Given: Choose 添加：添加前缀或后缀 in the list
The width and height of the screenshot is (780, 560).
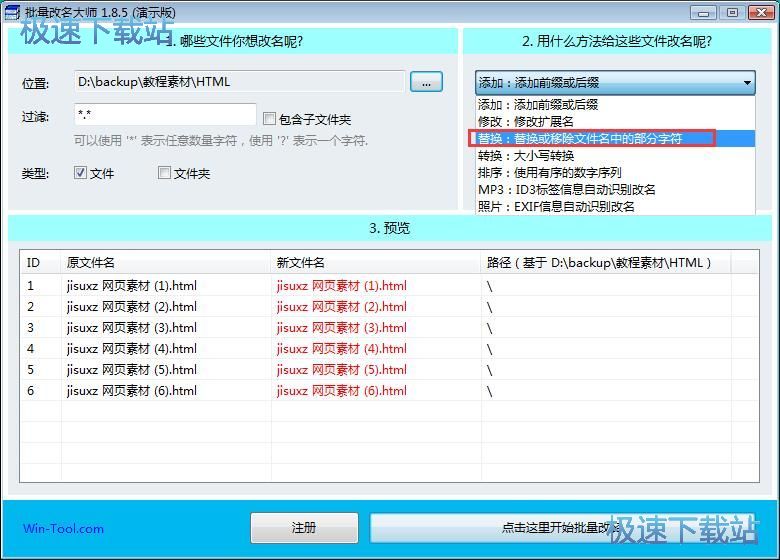Looking at the screenshot, I should point(615,104).
